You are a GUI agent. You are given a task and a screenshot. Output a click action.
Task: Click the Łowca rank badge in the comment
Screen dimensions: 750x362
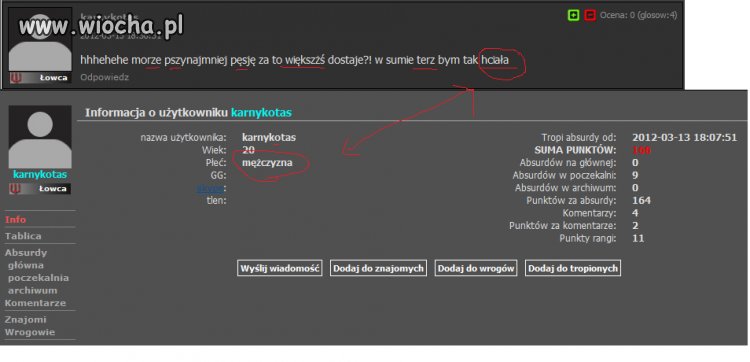point(40,78)
